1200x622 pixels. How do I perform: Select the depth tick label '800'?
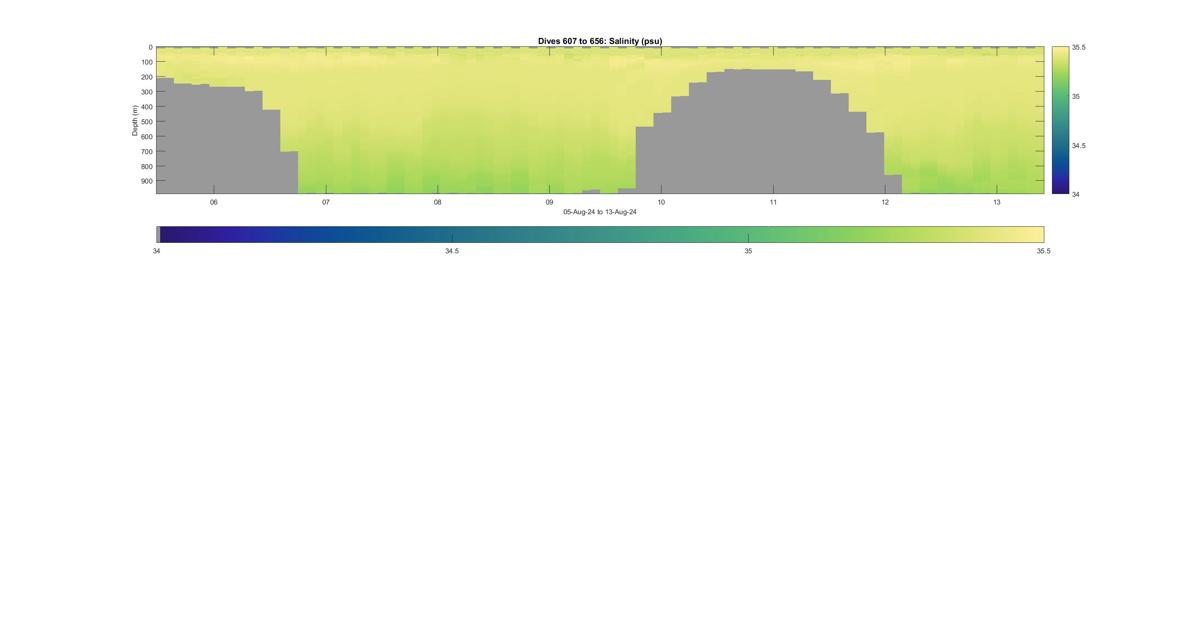147,167
